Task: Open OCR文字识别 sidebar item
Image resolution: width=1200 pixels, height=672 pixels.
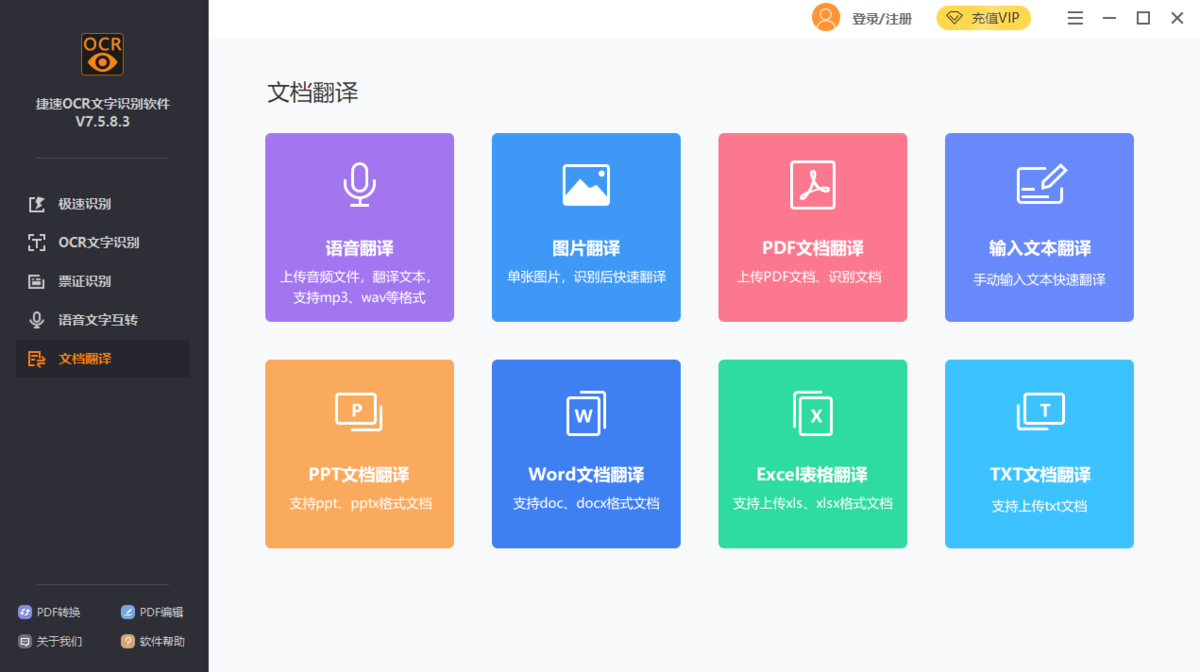Action: (x=103, y=242)
